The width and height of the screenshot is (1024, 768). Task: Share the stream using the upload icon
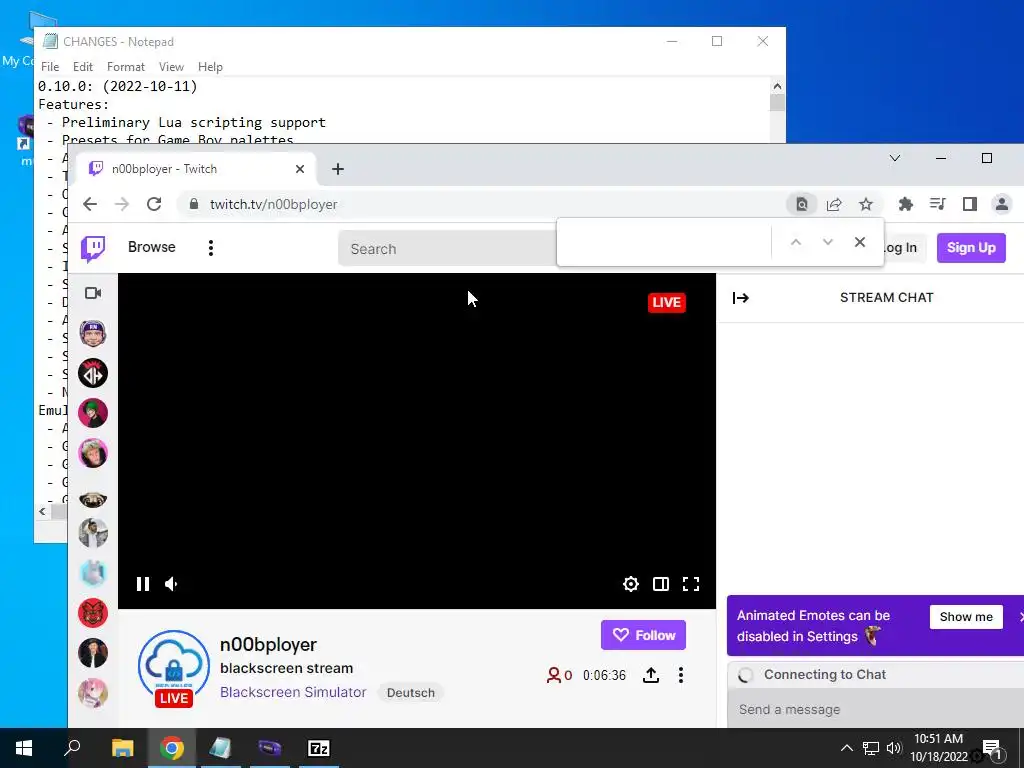pyautogui.click(x=650, y=675)
